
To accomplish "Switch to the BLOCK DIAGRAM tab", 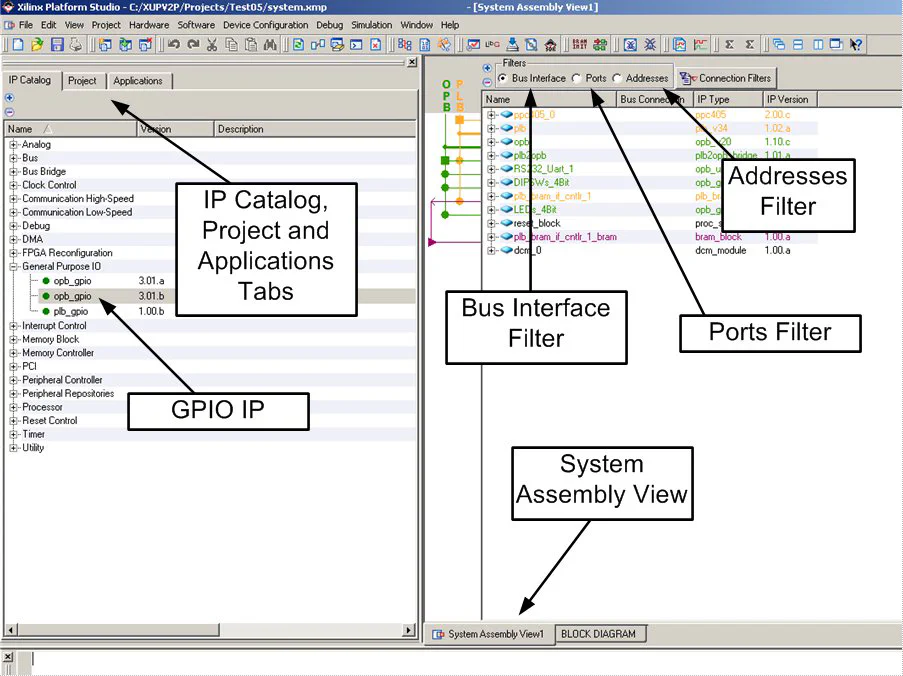I will click(597, 634).
